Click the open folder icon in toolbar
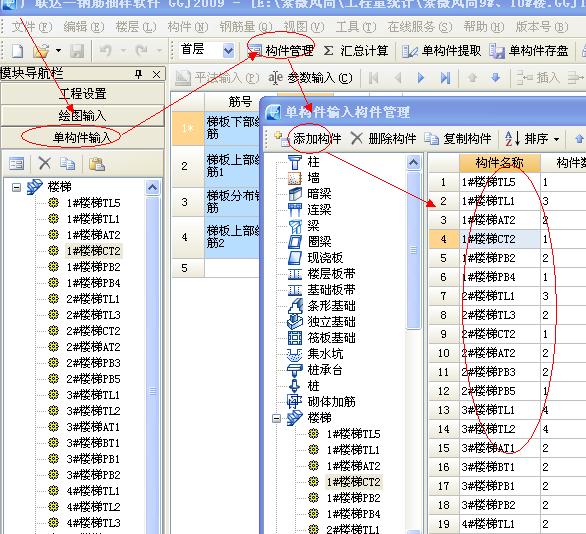The width and height of the screenshot is (586, 534). tap(41, 51)
